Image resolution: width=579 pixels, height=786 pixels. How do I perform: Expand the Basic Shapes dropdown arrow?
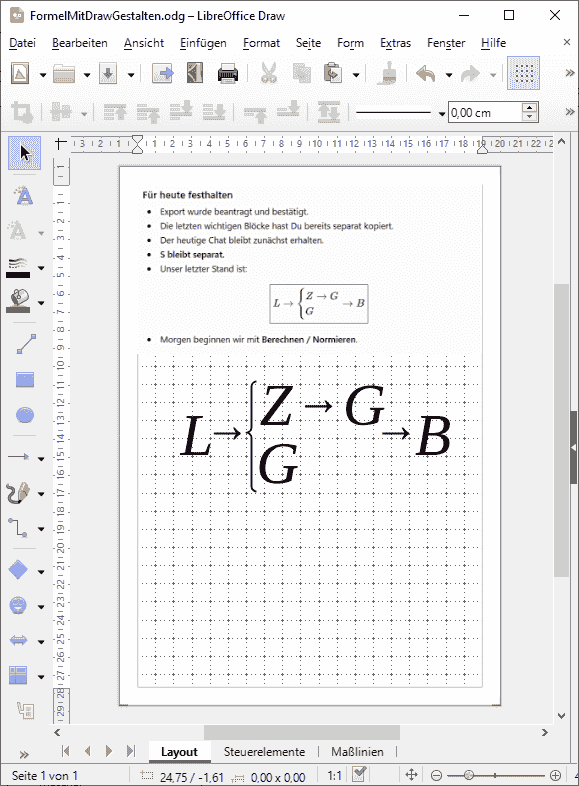tap(41, 571)
